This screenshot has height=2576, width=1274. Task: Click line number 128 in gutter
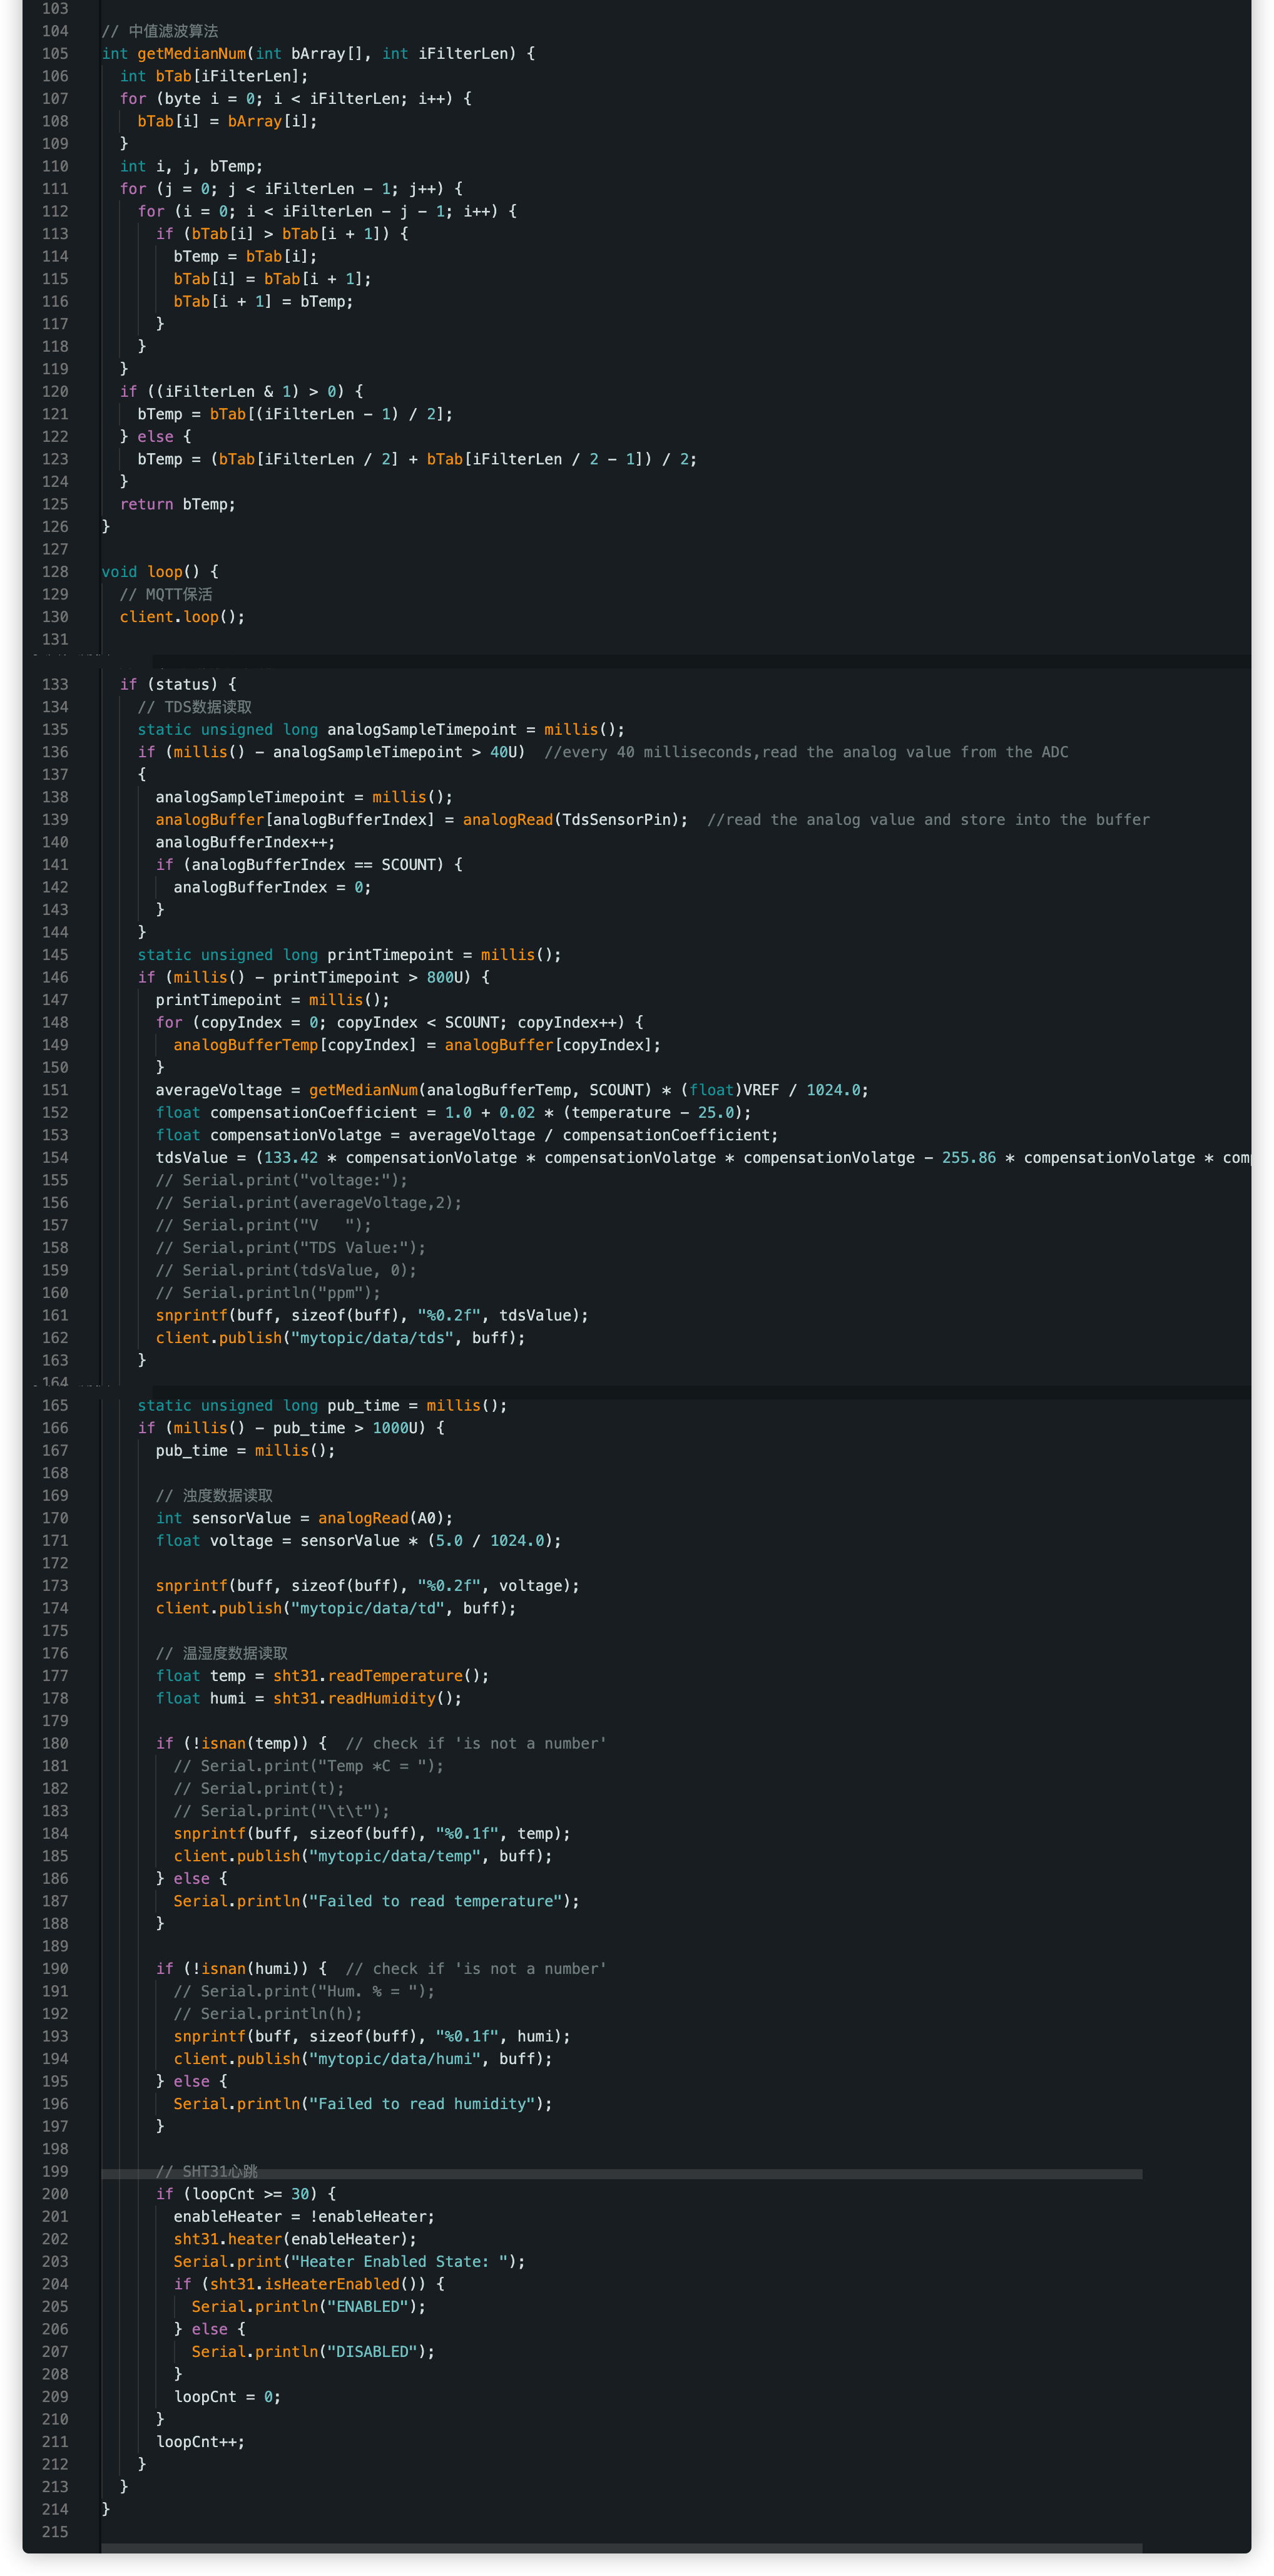55,572
